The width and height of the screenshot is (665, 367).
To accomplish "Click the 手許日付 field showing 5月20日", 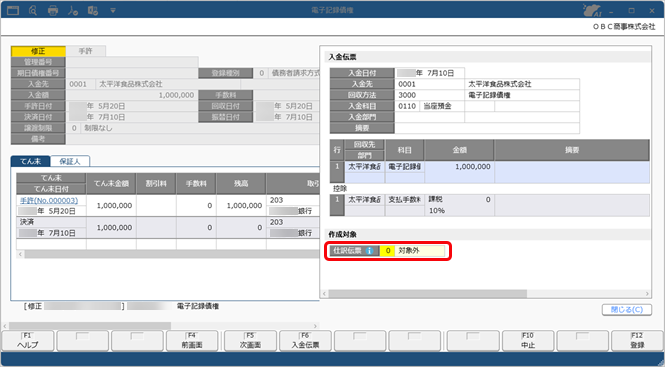I will point(132,106).
